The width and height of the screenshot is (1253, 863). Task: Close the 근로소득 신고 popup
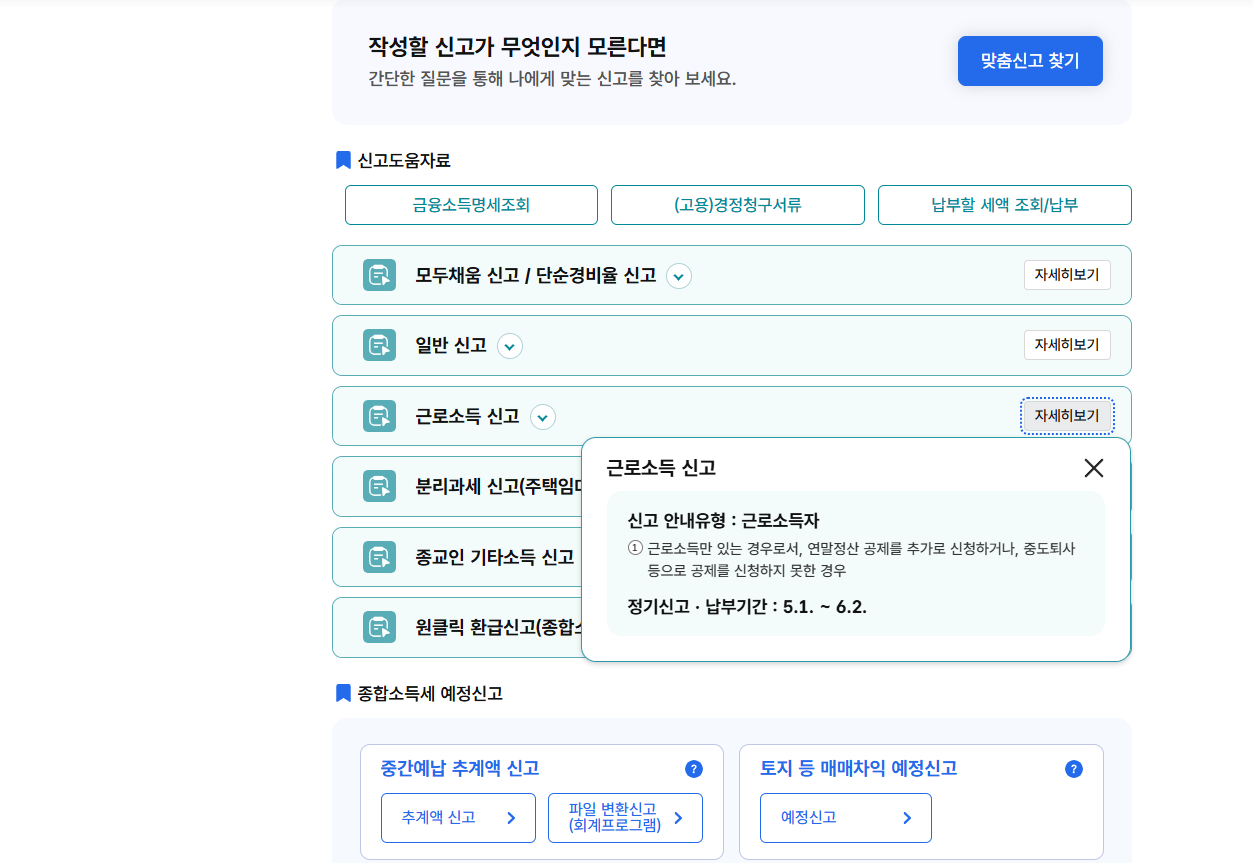point(1094,468)
